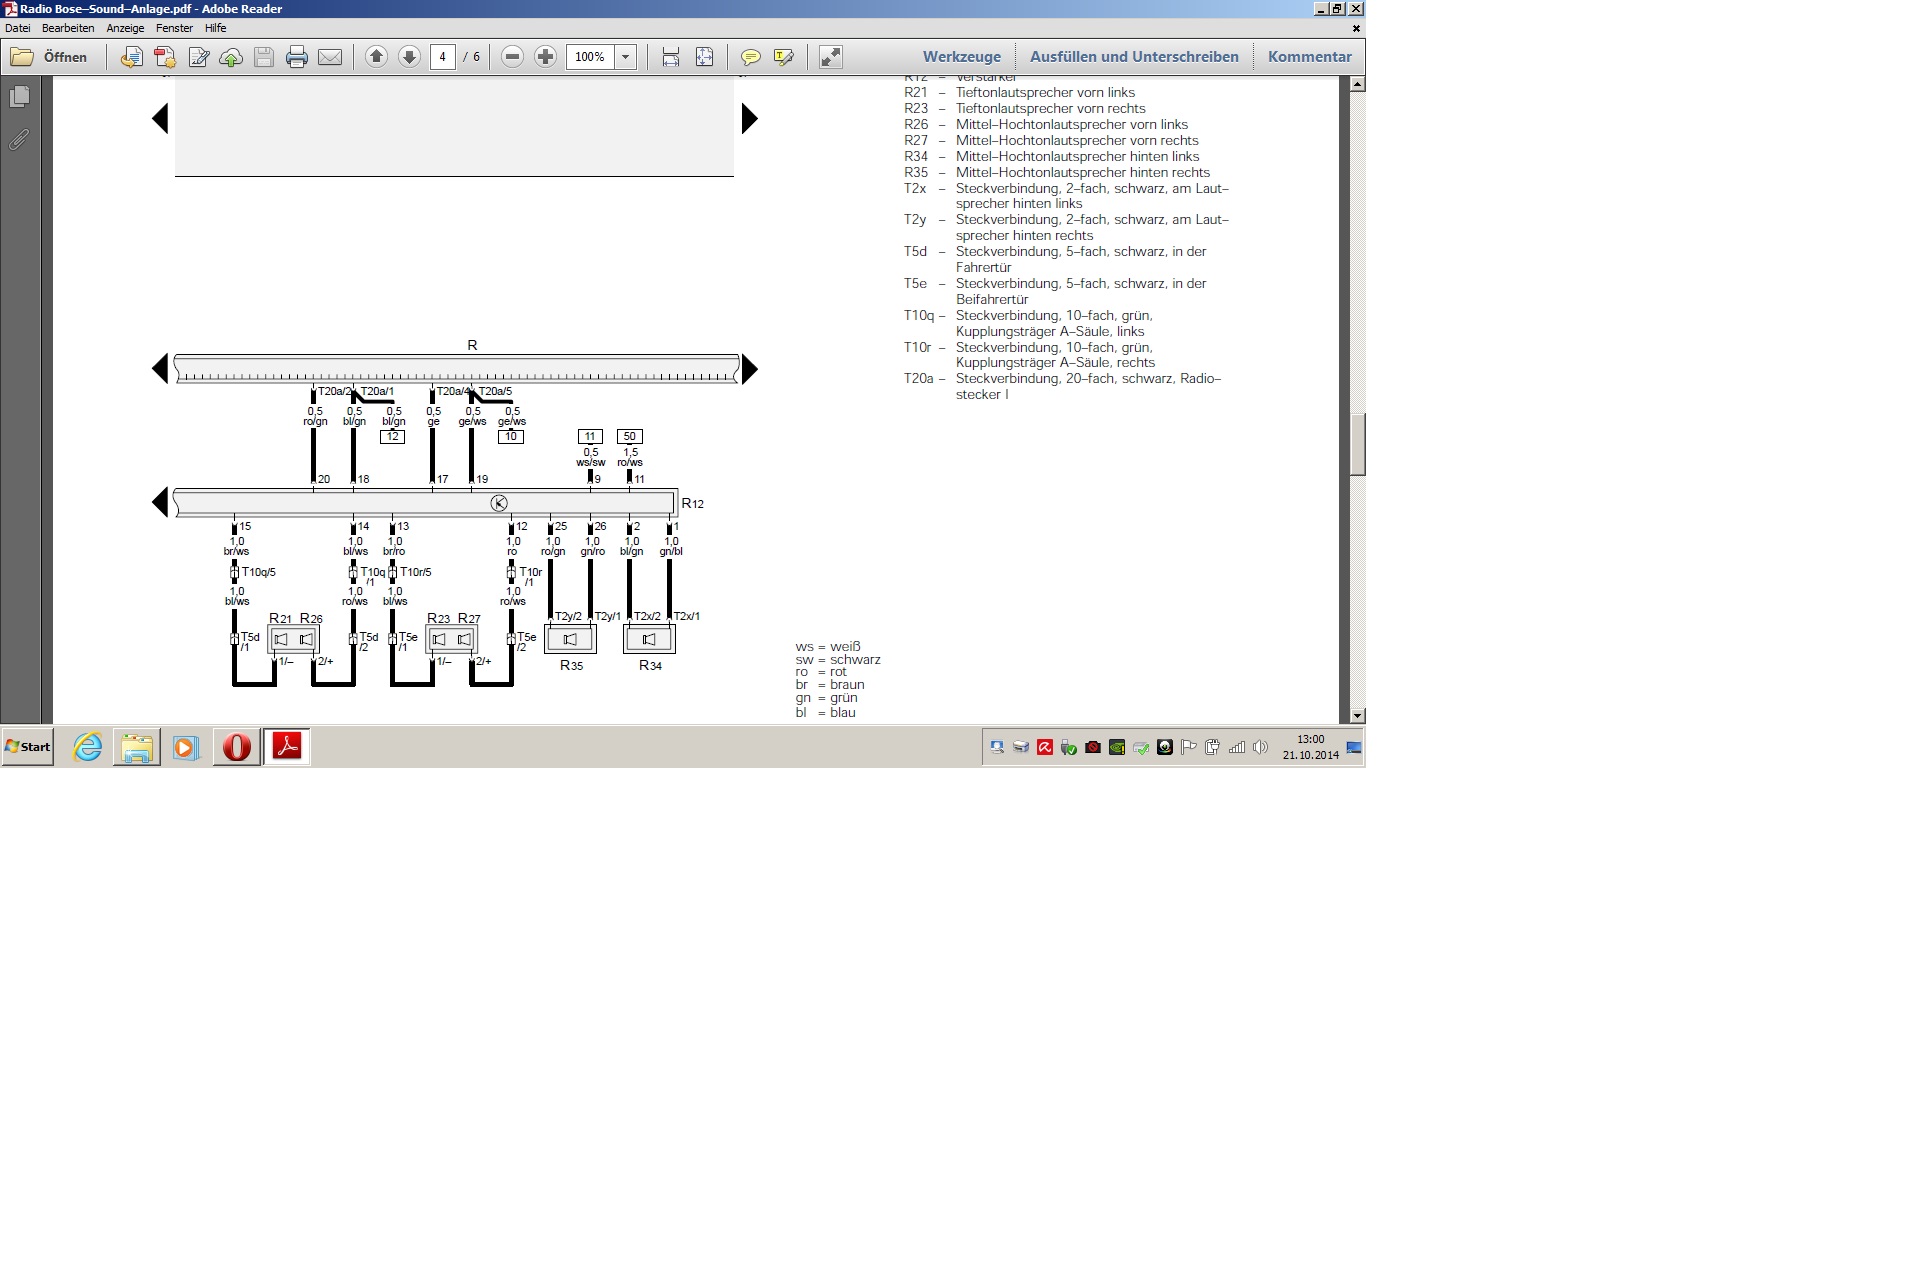Screen dimensions: 1923x1282
Task: Click the vertical scrollbar thumb
Action: pos(1357,444)
